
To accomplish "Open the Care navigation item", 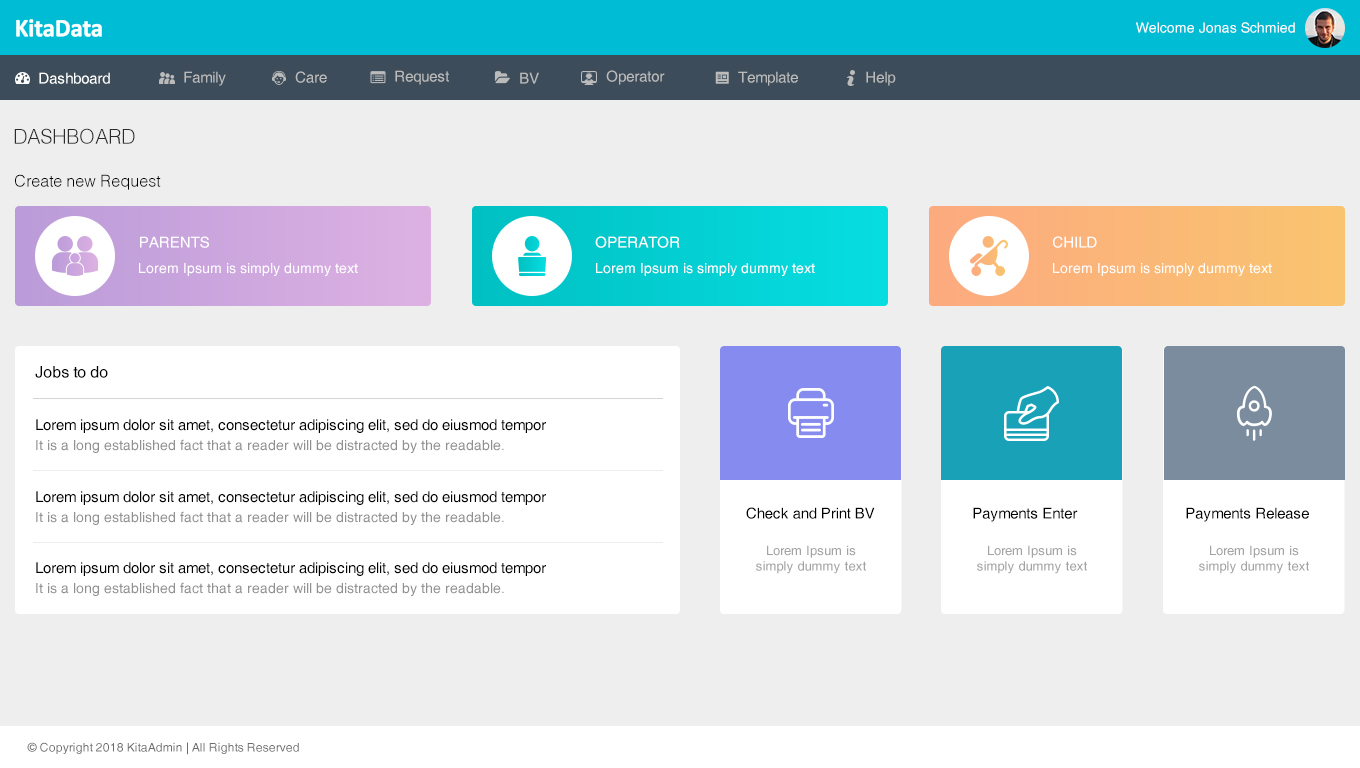I will (x=300, y=78).
